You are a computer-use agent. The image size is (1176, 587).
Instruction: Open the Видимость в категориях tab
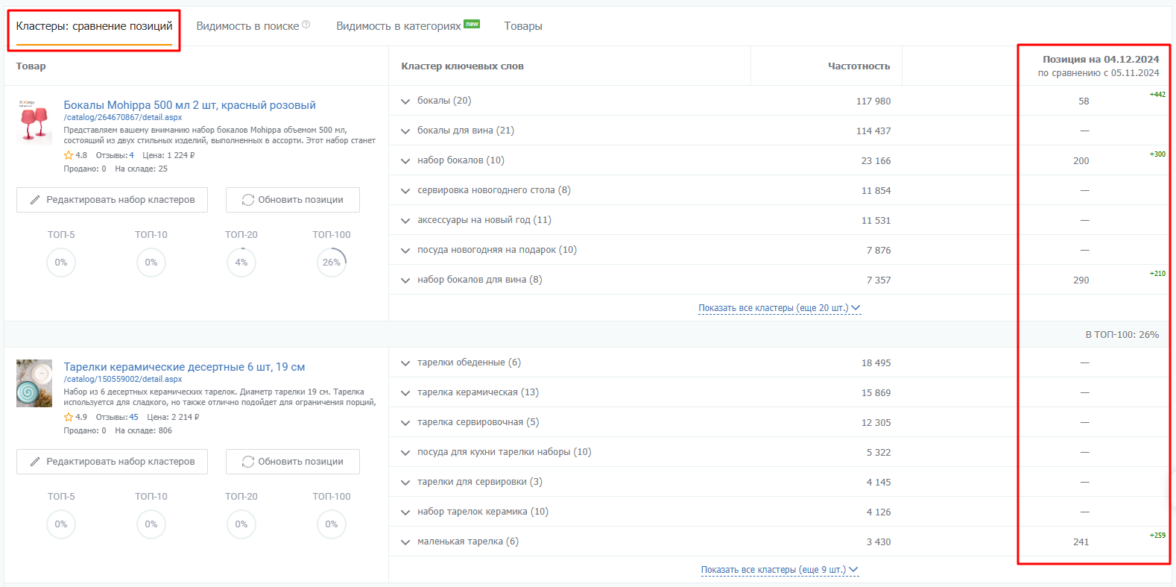point(398,26)
